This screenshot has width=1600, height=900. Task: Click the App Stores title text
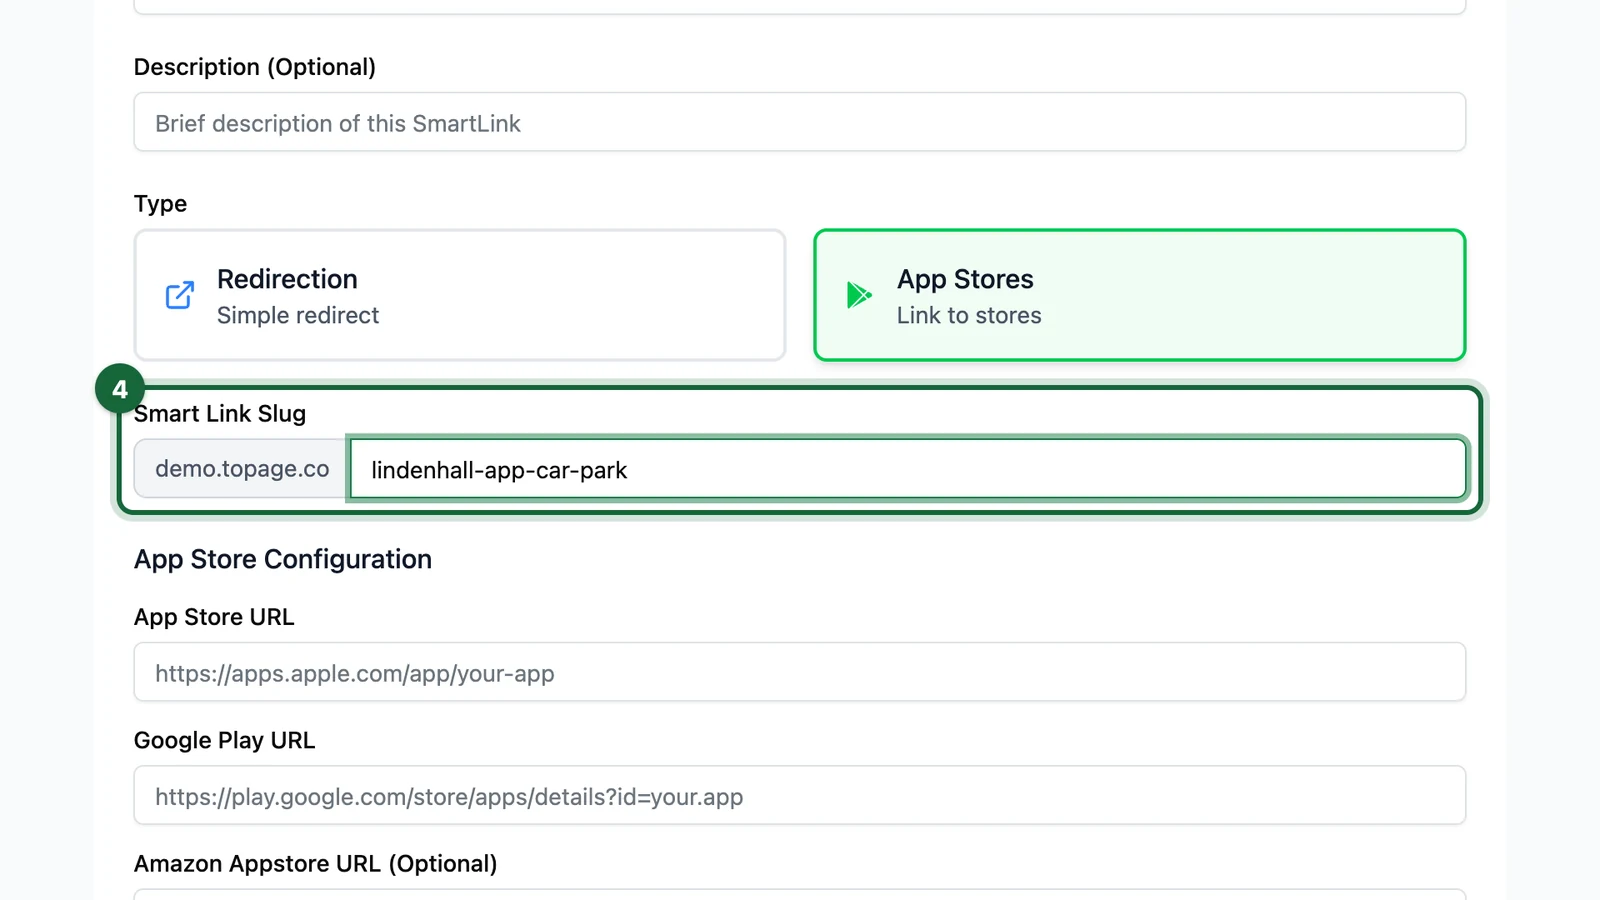965,279
